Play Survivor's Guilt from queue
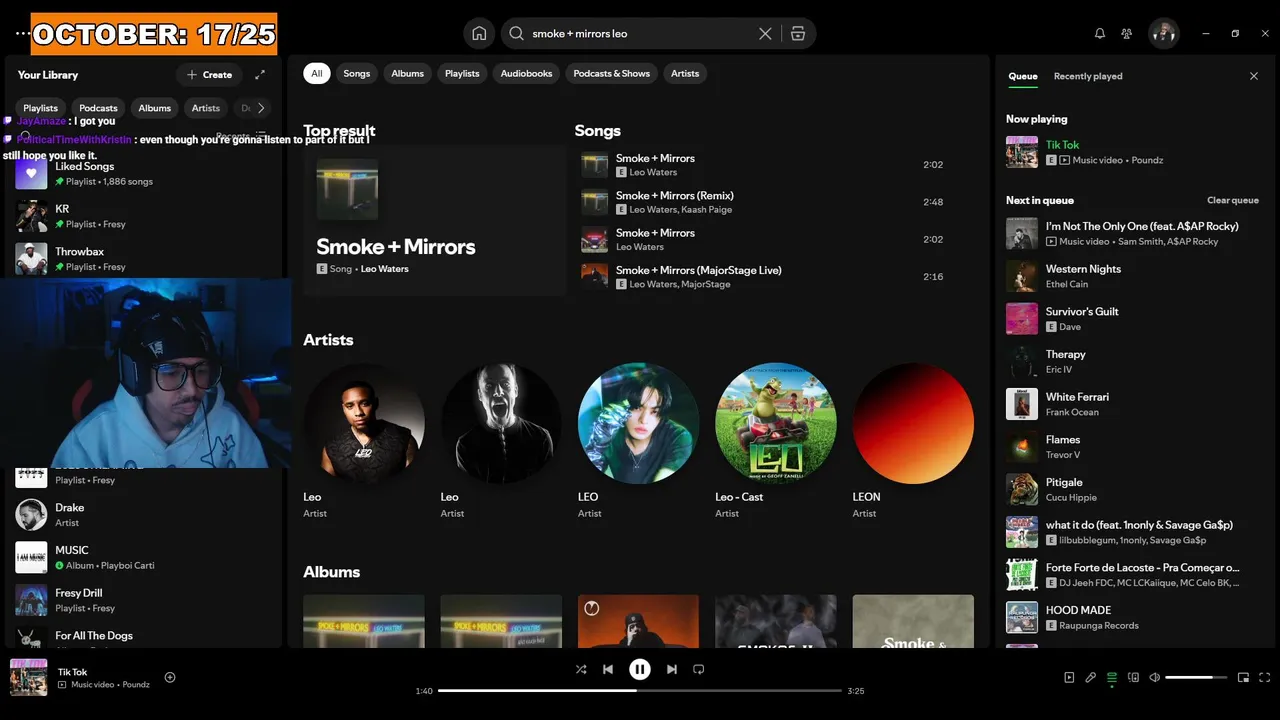 [1135, 319]
